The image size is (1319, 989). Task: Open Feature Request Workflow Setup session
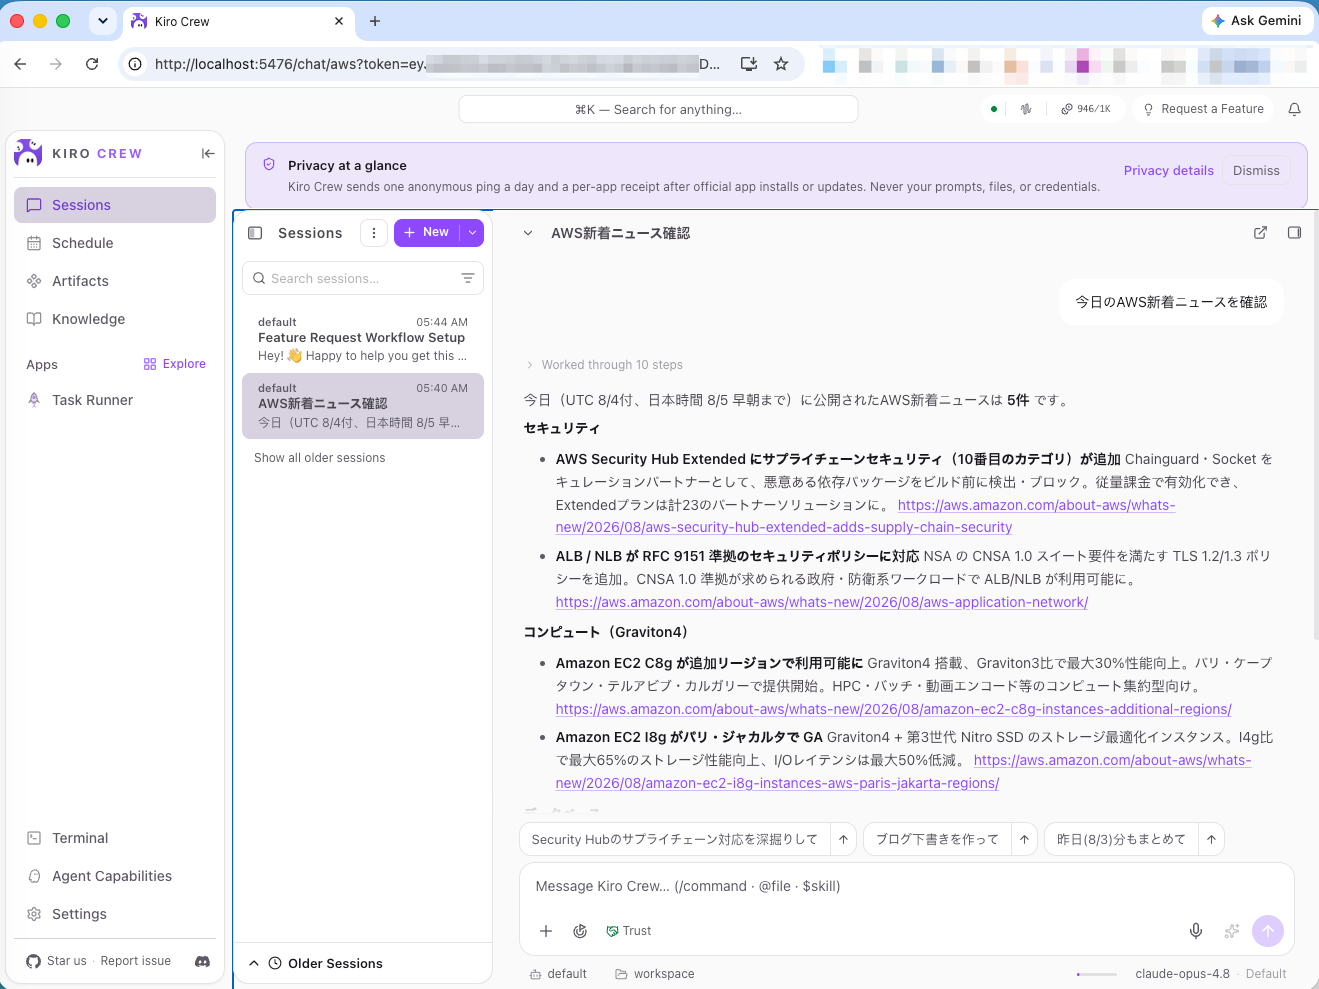pos(363,339)
